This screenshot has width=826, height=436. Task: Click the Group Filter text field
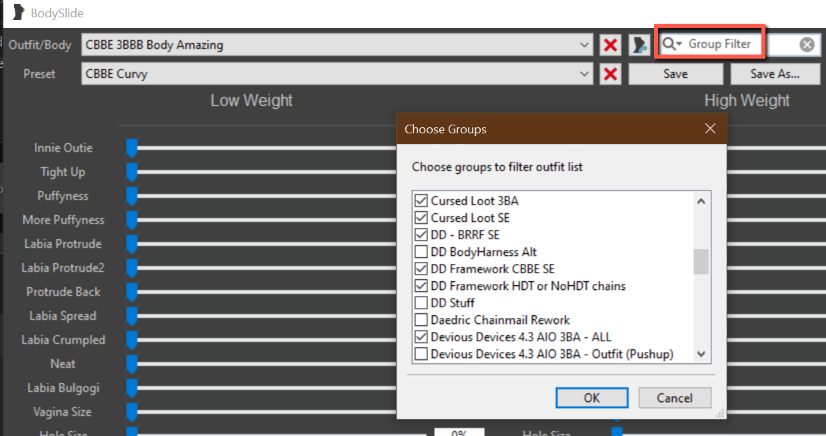click(x=740, y=44)
